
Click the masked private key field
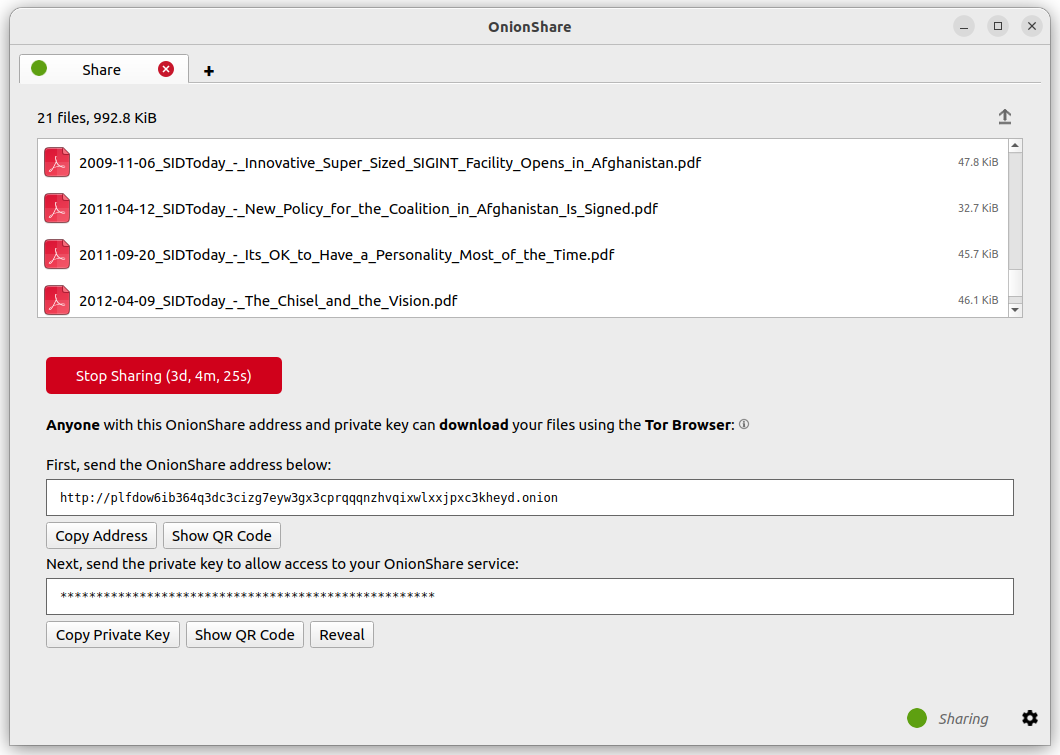click(530, 596)
